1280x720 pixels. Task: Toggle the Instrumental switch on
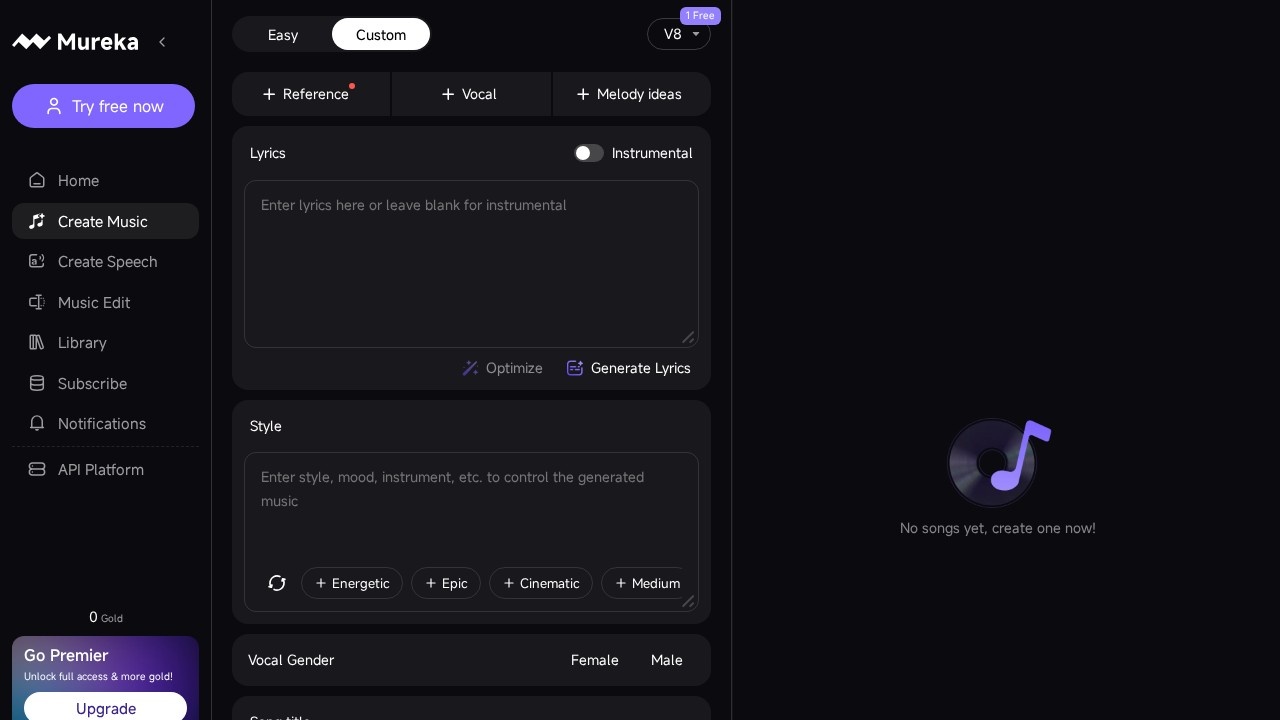click(589, 153)
